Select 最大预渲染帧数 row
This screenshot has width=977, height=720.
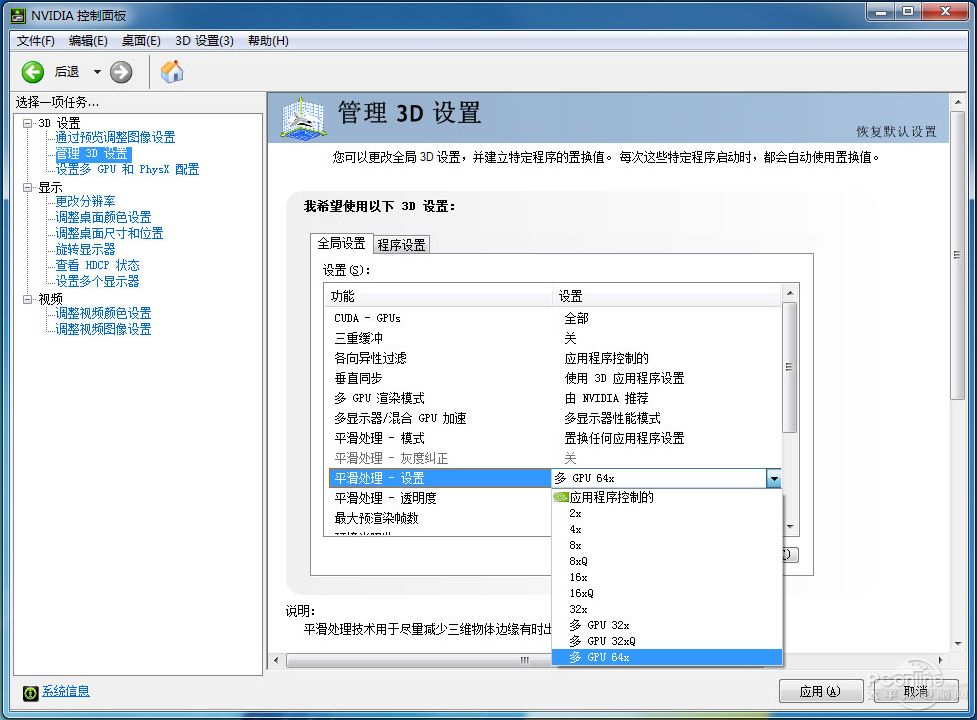(x=440, y=518)
